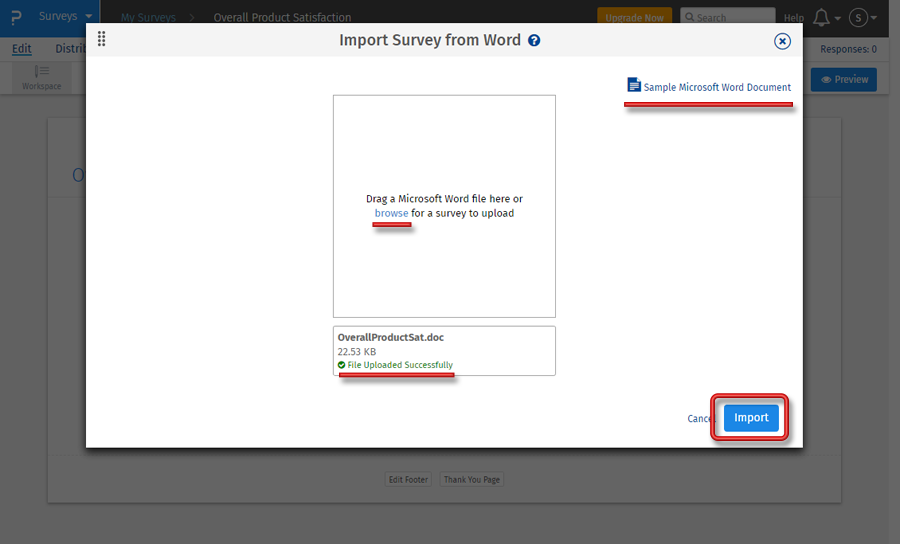This screenshot has width=900, height=544.
Task: Click the Import button
Action: pos(751,418)
